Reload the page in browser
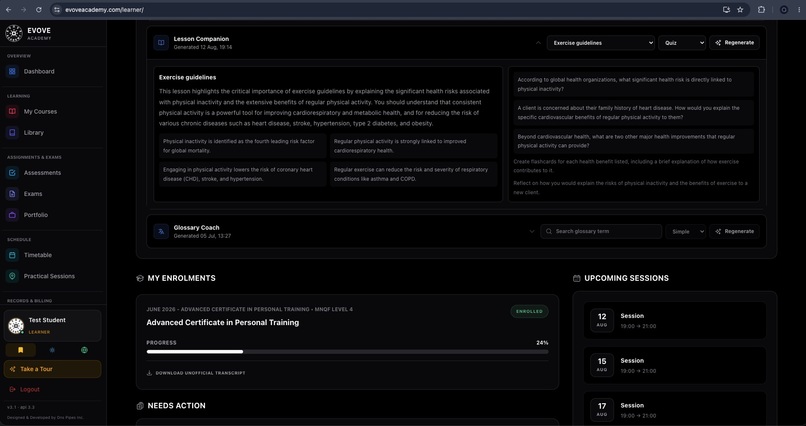The width and height of the screenshot is (806, 426). (39, 10)
